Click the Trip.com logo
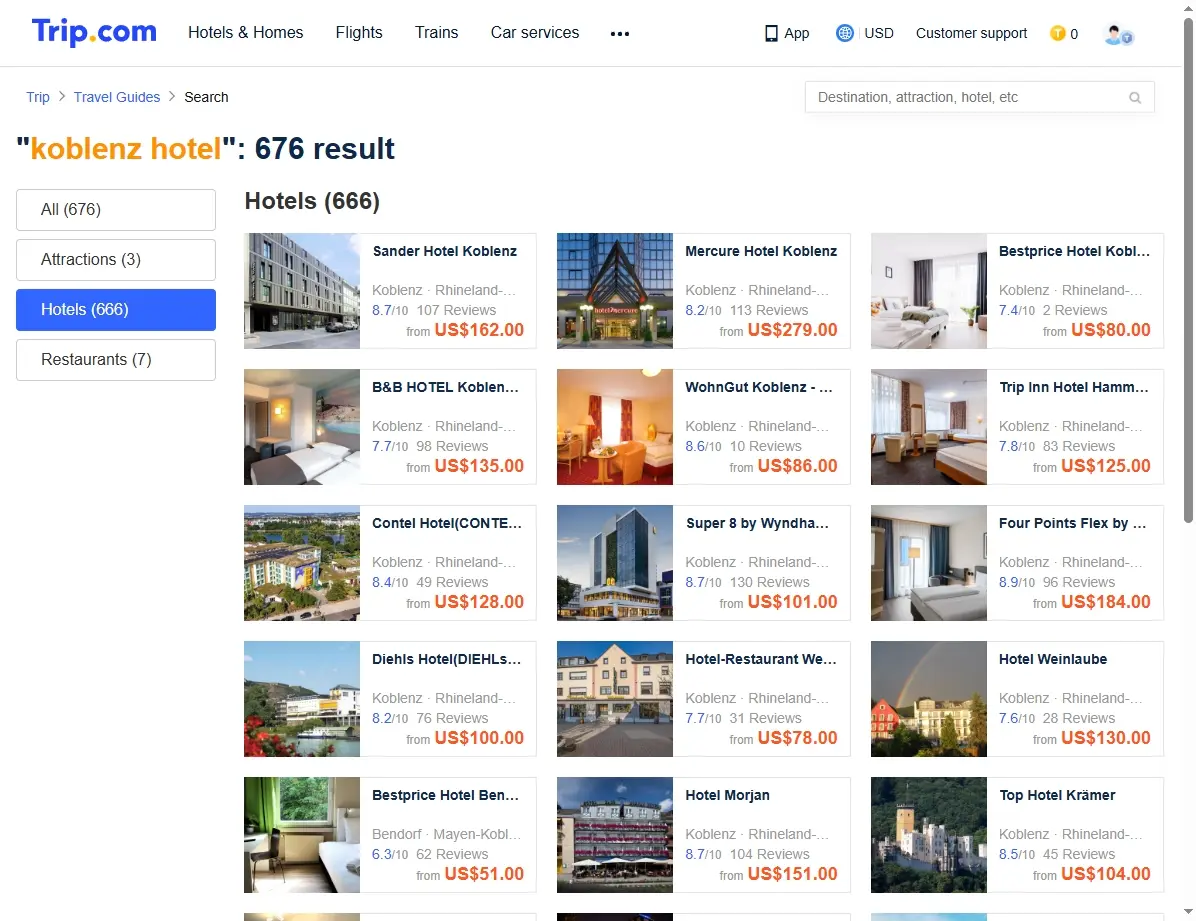1196x921 pixels. pos(94,32)
